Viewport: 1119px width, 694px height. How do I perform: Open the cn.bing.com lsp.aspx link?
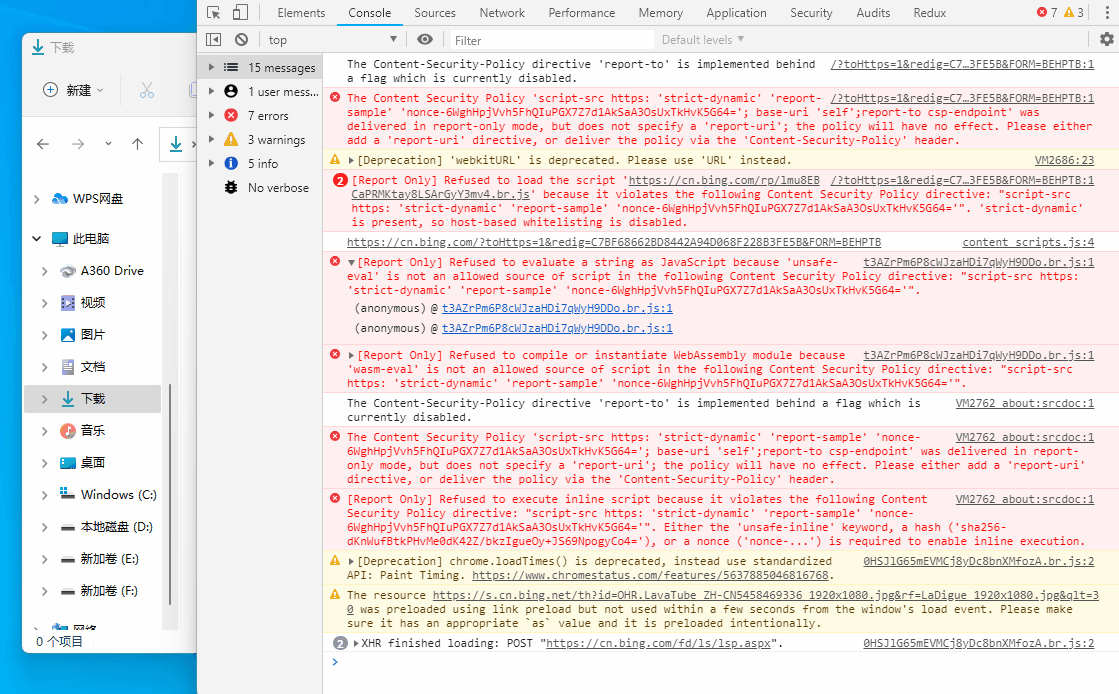click(658, 643)
